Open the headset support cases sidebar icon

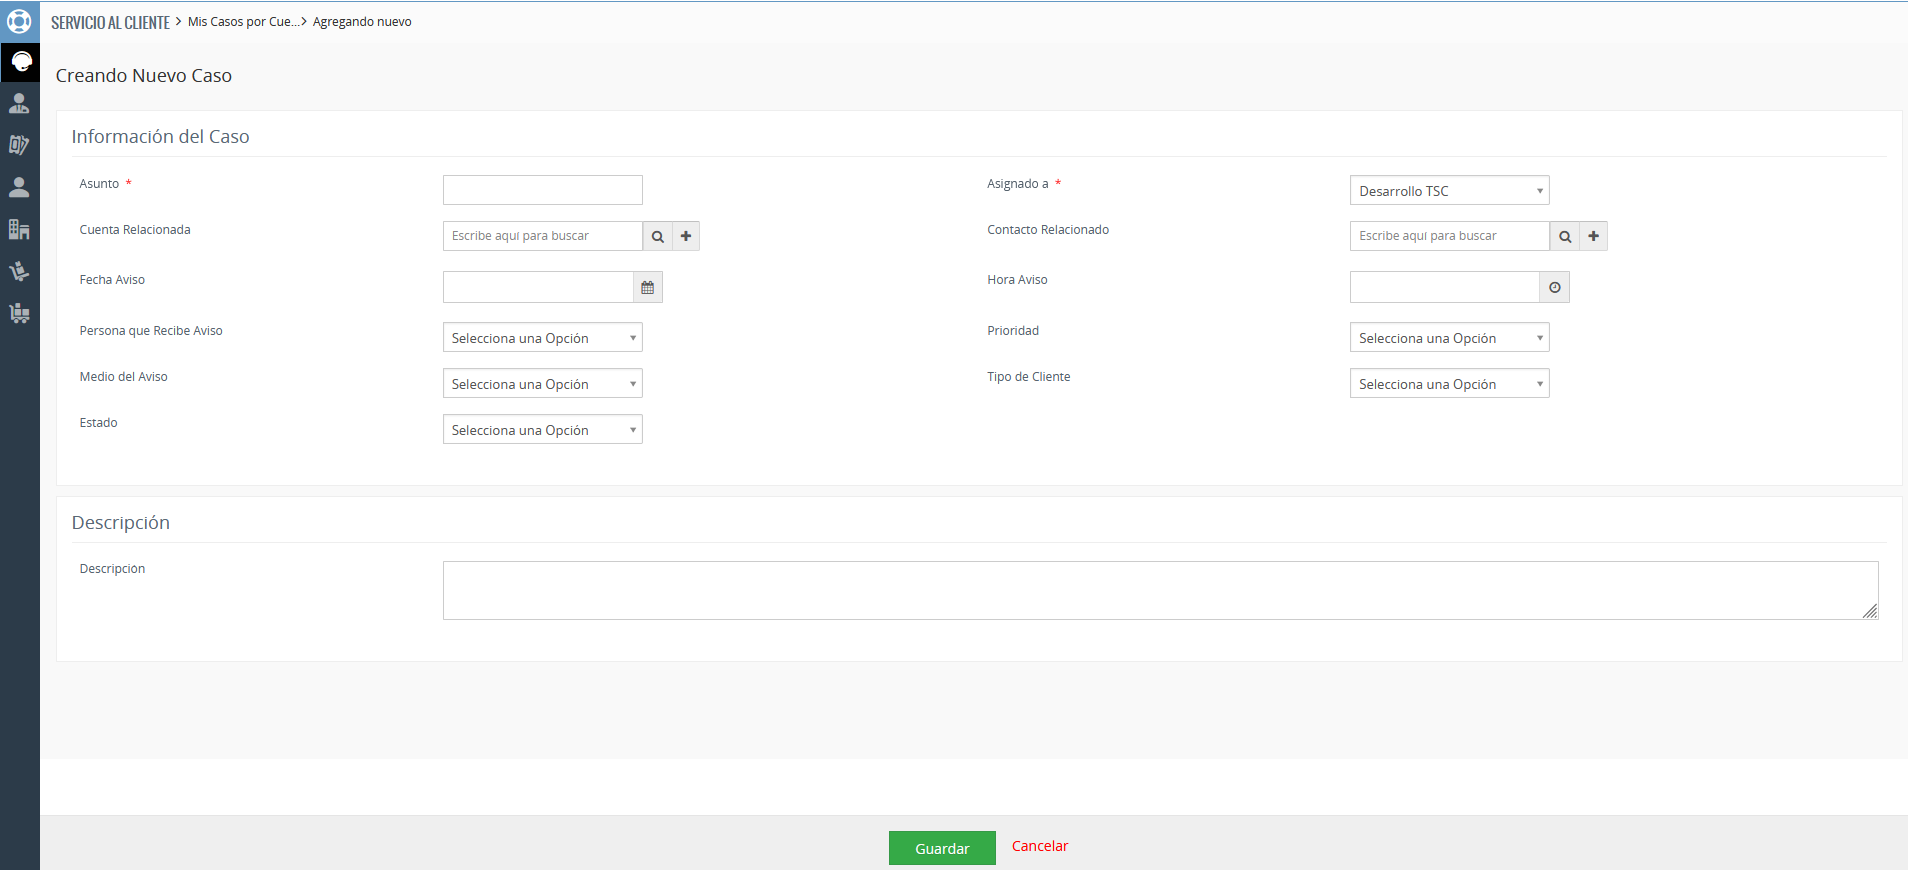click(x=20, y=62)
